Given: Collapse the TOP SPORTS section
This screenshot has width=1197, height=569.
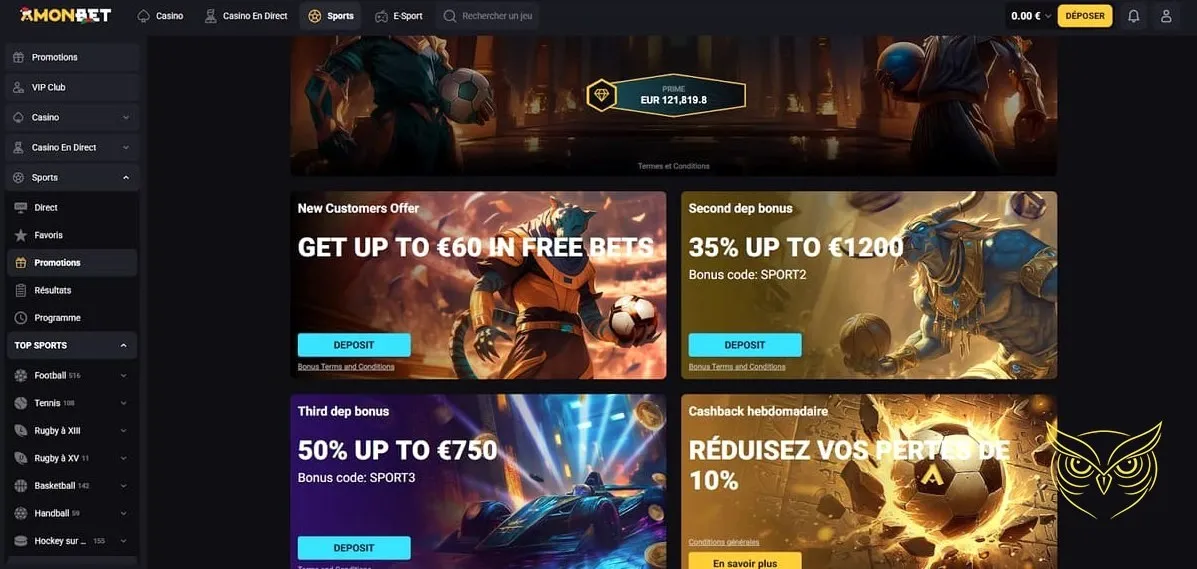Looking at the screenshot, I should point(124,346).
